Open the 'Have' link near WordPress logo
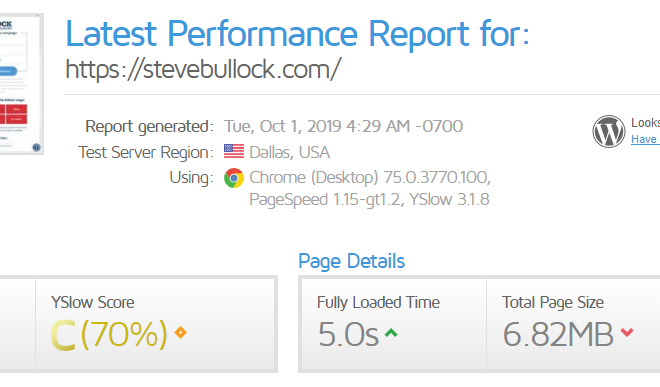The image size is (660, 387). click(x=644, y=139)
